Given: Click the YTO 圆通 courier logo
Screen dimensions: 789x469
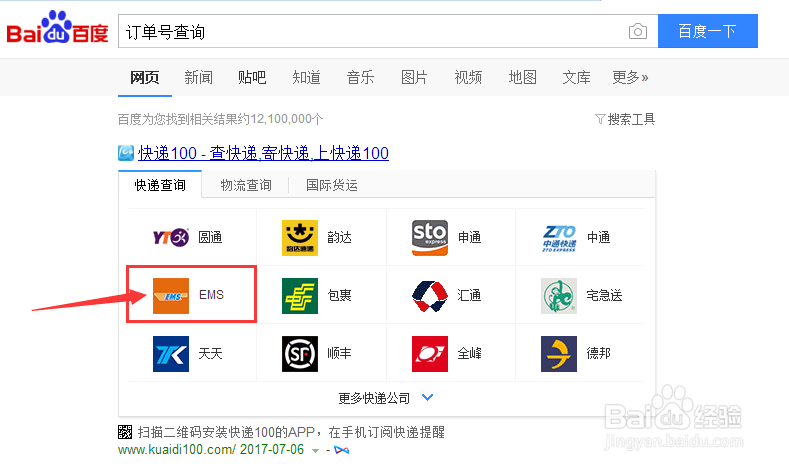Looking at the screenshot, I should (x=171, y=237).
